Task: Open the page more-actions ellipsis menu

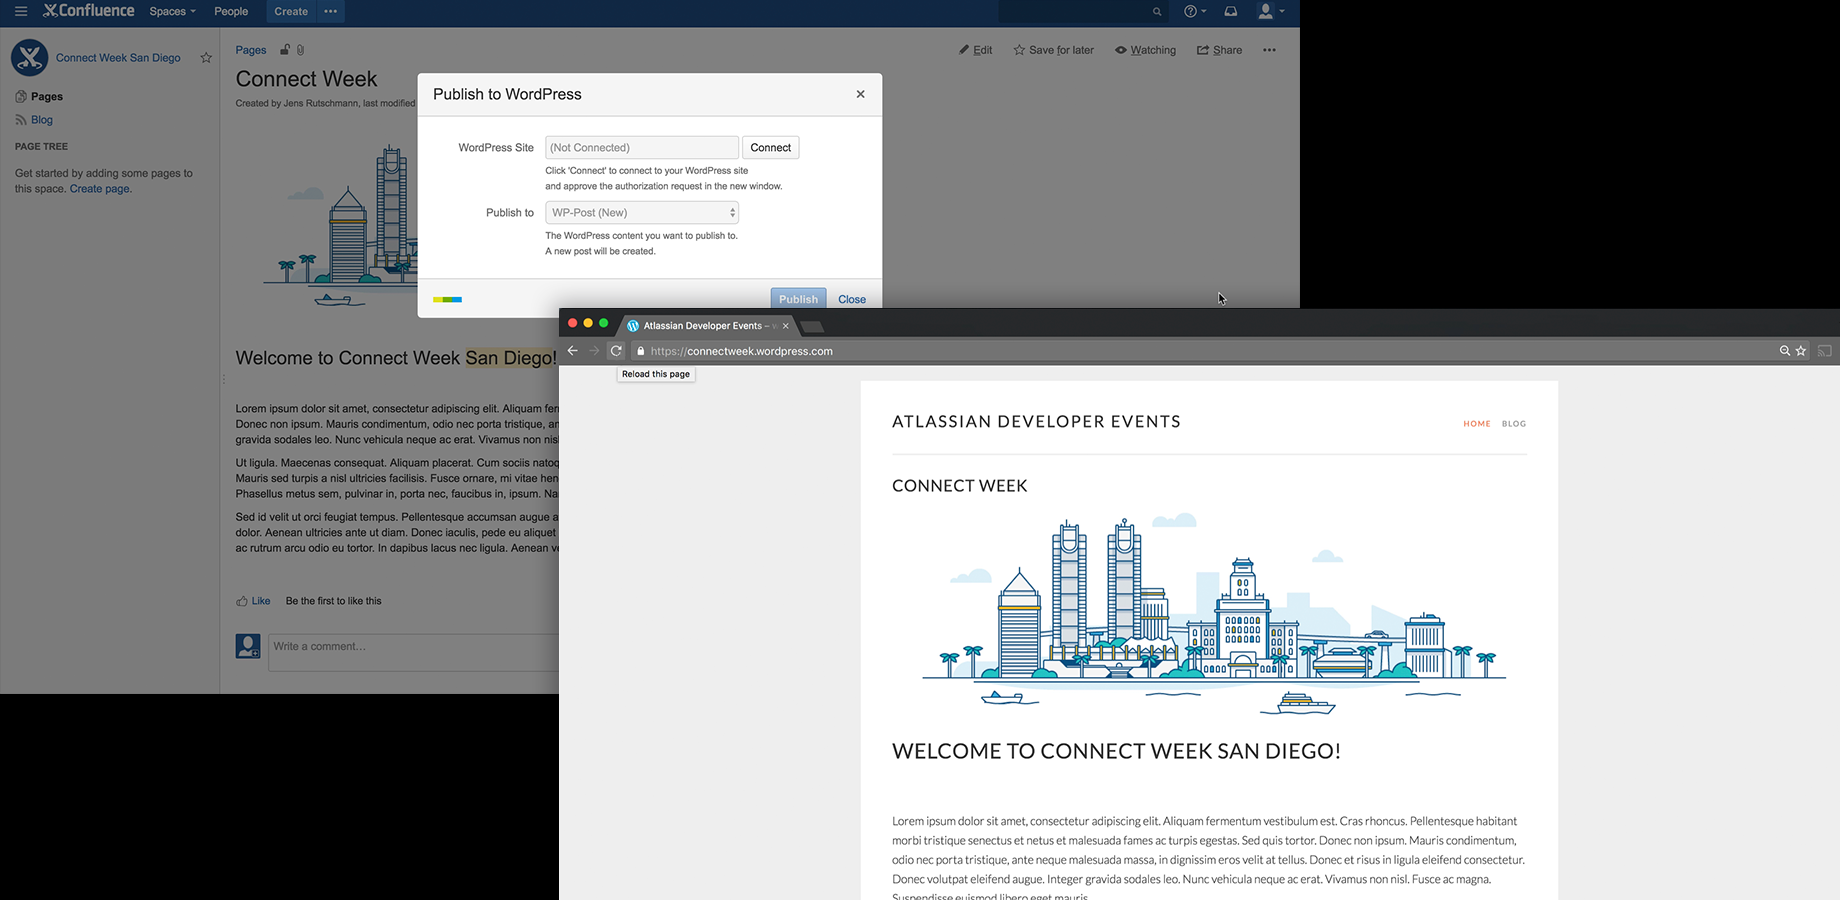Action: coord(1269,50)
